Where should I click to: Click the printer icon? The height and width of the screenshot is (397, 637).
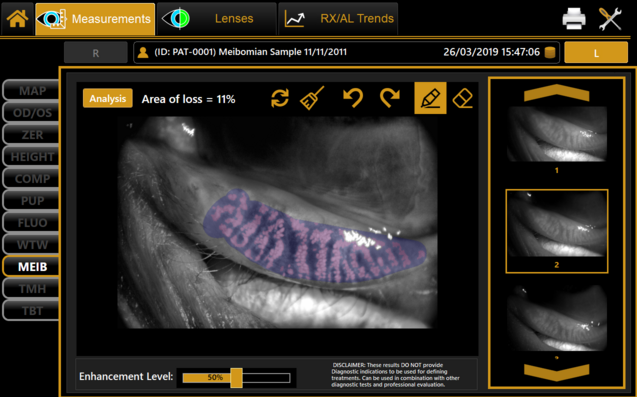[574, 18]
